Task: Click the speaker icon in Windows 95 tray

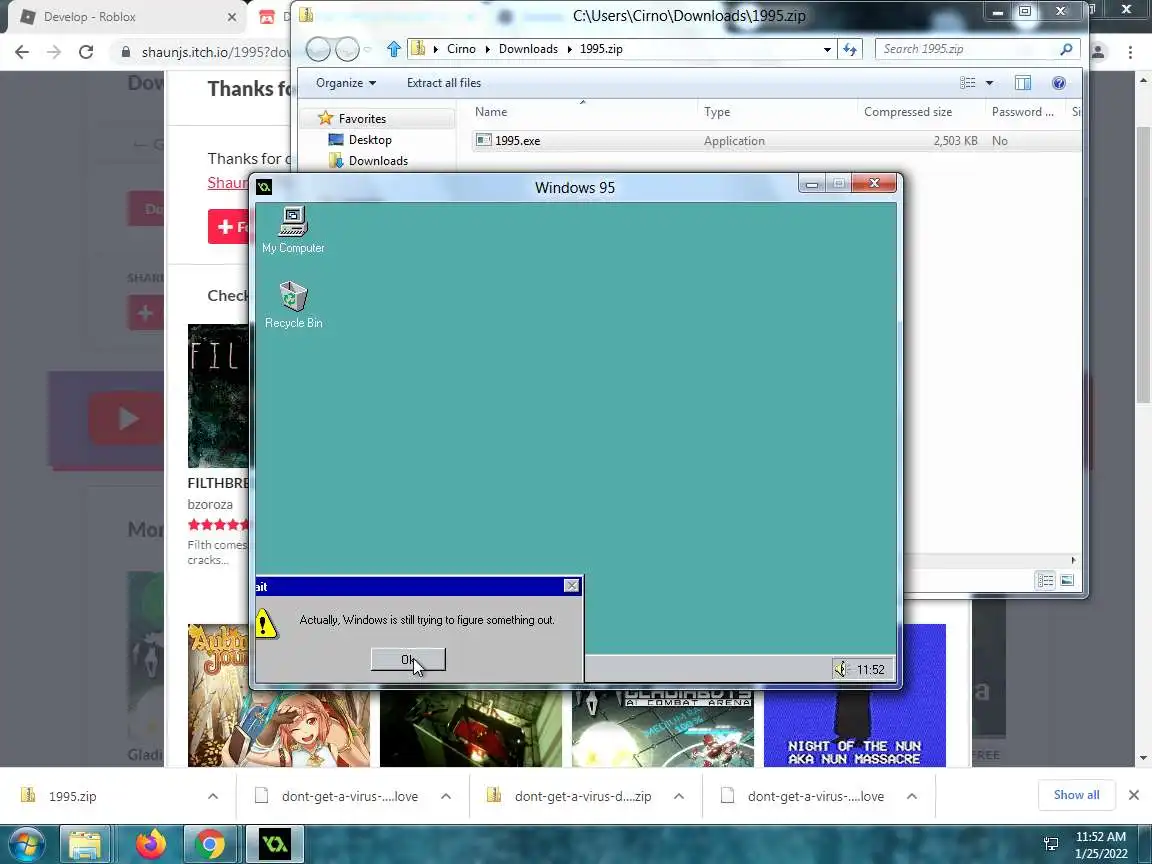Action: [x=840, y=669]
